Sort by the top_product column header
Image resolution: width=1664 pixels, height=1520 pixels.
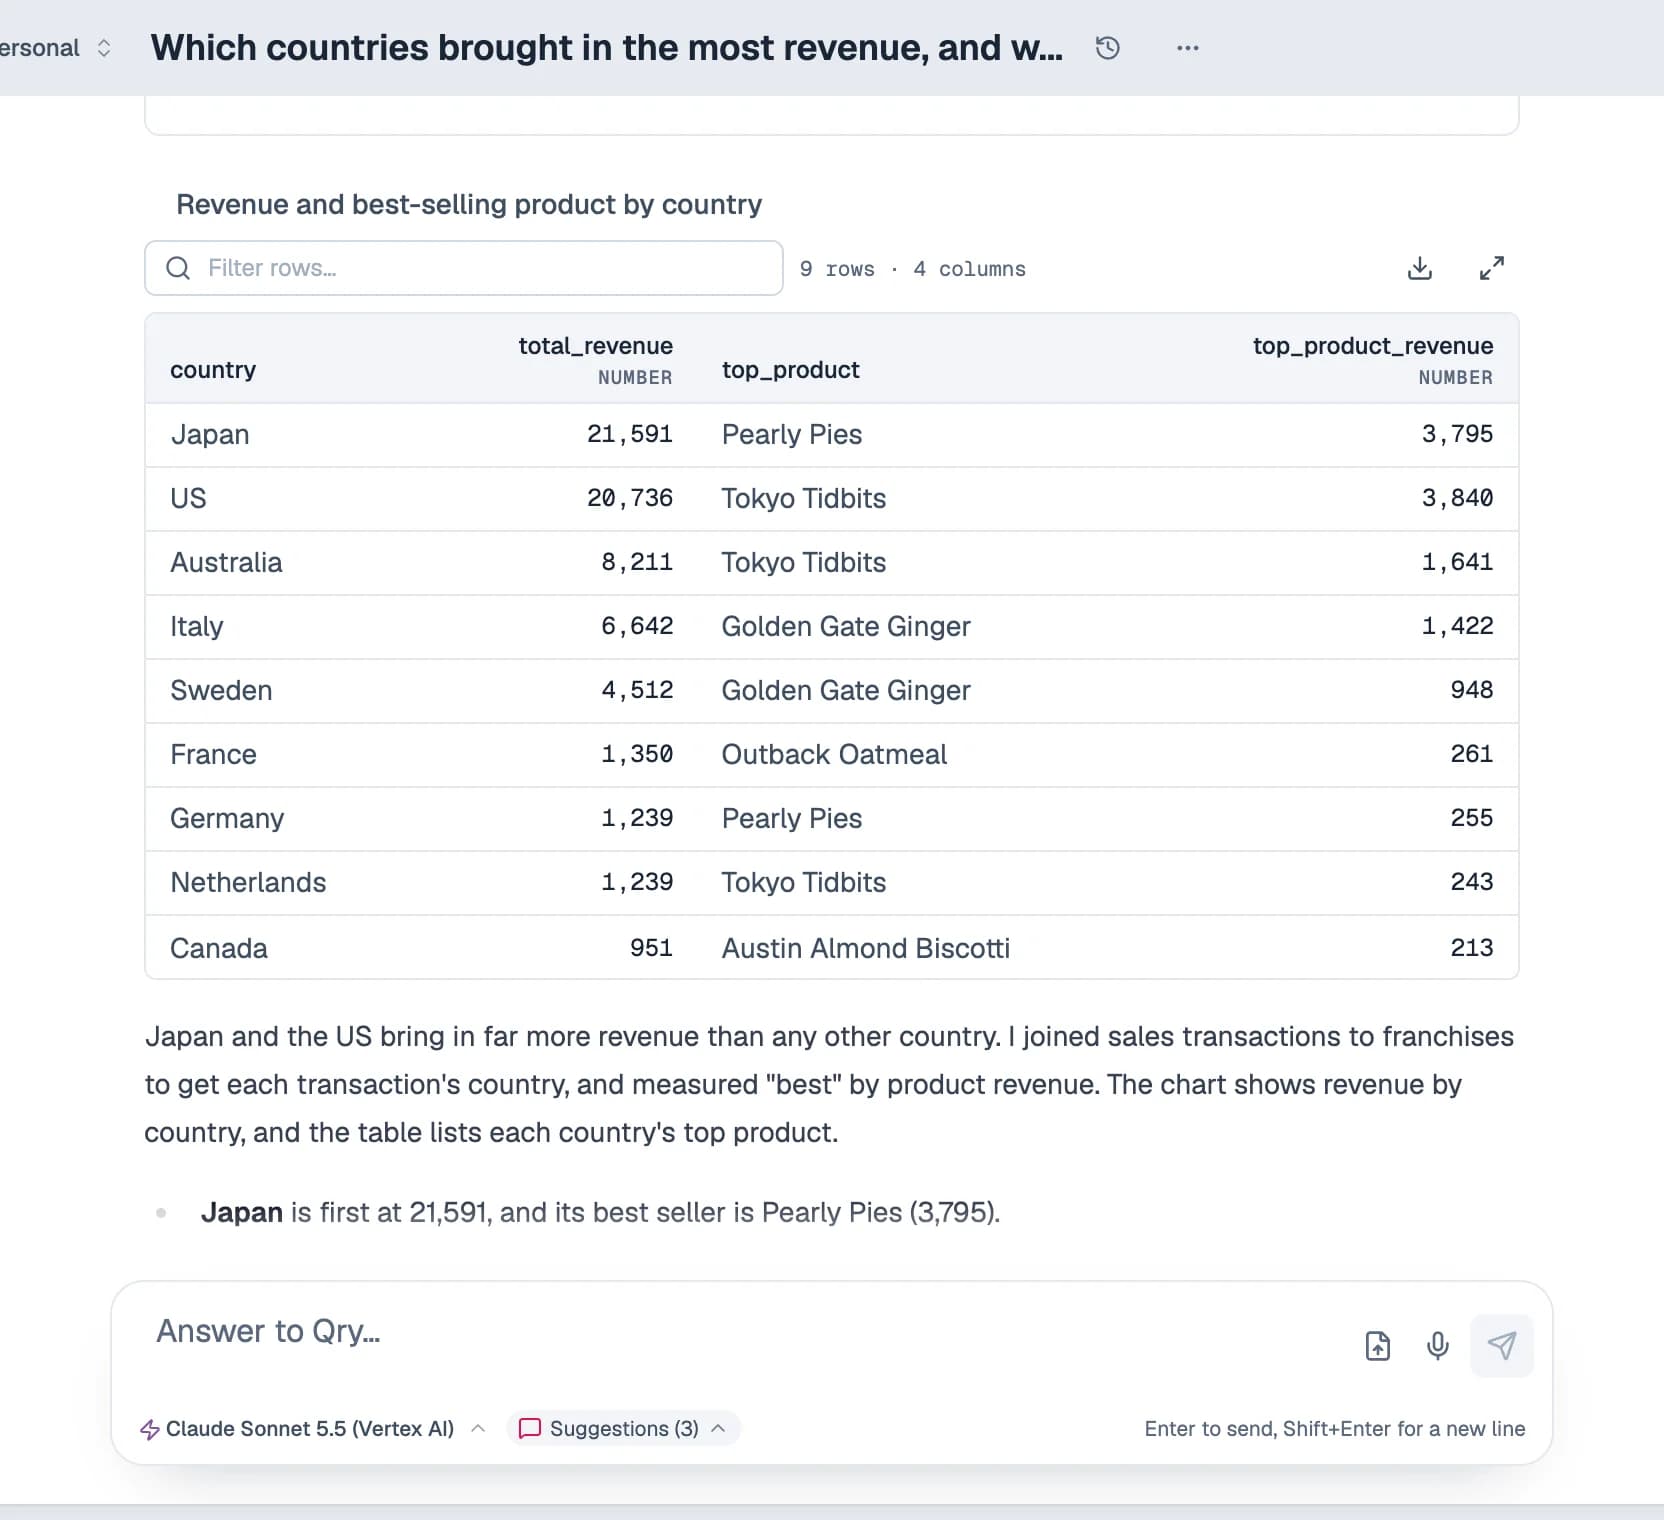790,370
